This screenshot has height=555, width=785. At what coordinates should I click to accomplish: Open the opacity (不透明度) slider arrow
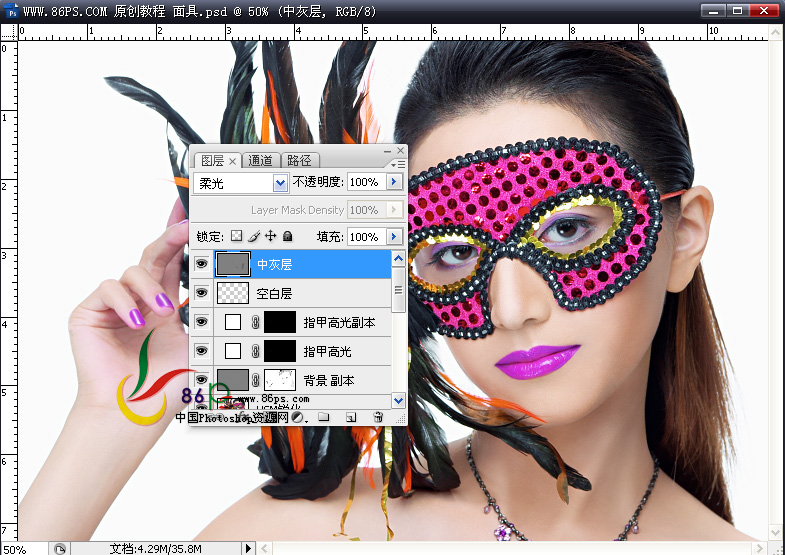[x=394, y=182]
